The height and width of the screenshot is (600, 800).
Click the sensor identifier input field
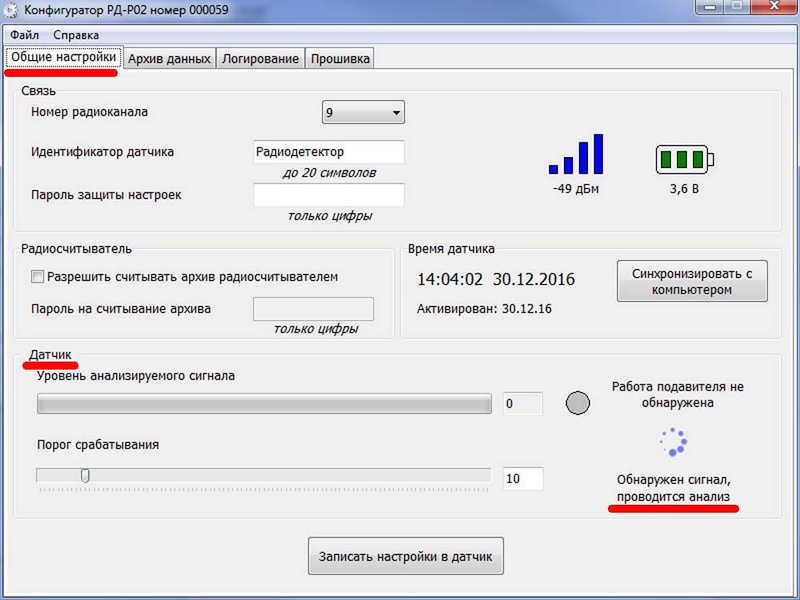329,152
